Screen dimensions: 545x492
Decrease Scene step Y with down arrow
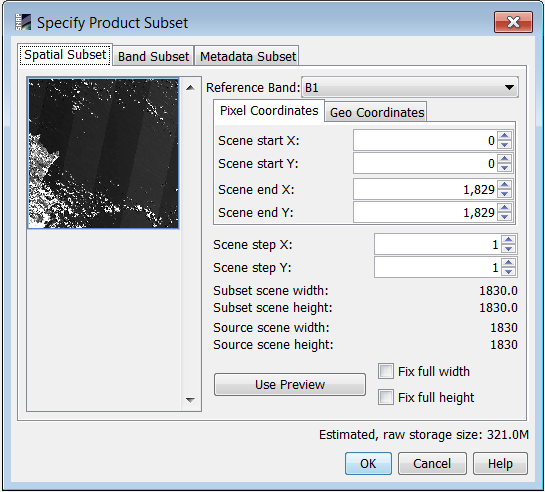[509, 272]
